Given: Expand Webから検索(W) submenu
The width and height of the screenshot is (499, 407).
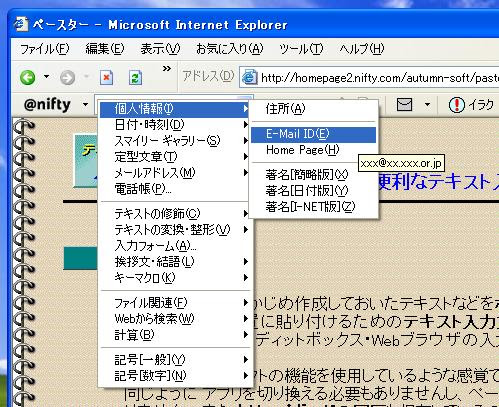Looking at the screenshot, I should point(175,319).
